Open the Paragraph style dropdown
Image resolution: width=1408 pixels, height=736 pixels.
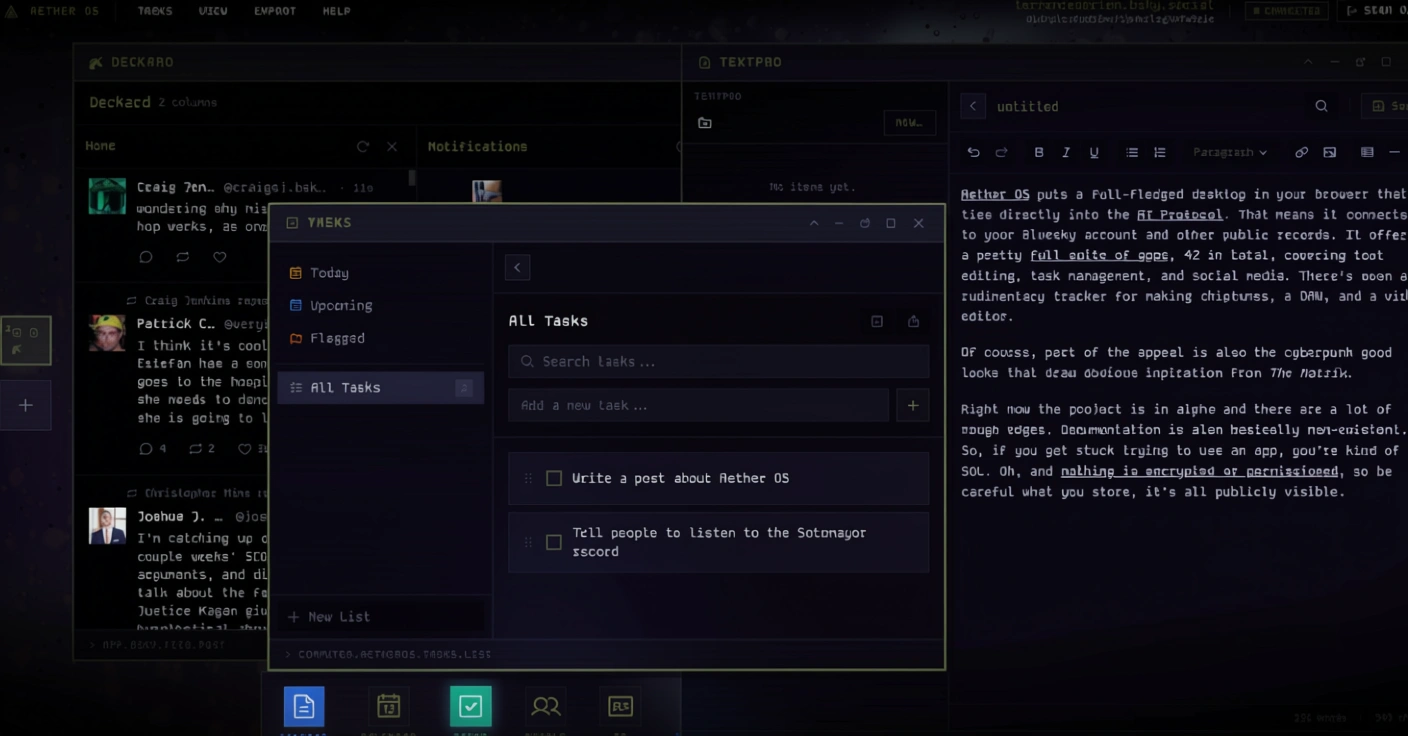tap(1229, 153)
